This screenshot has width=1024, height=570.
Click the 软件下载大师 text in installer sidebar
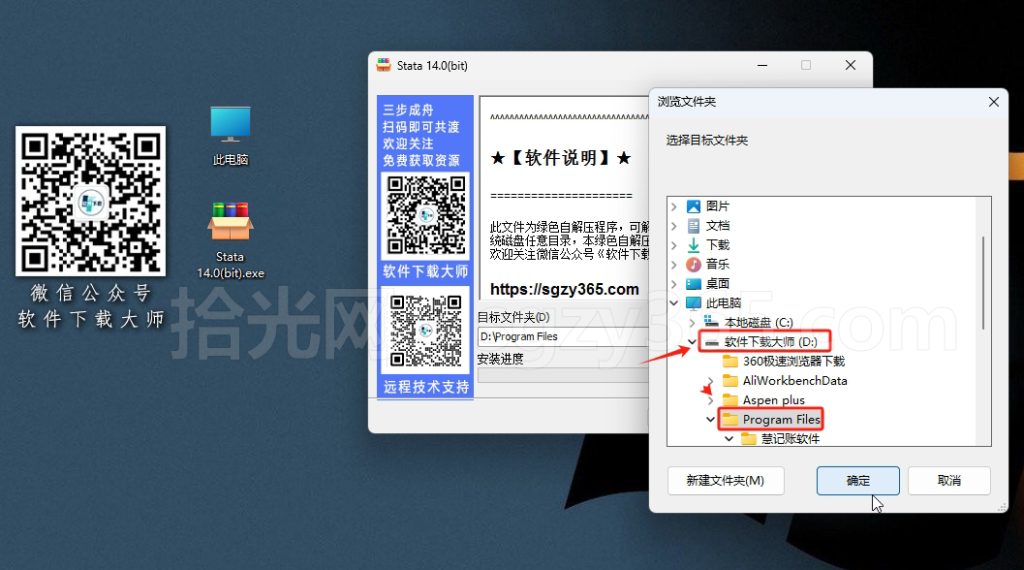(x=425, y=272)
